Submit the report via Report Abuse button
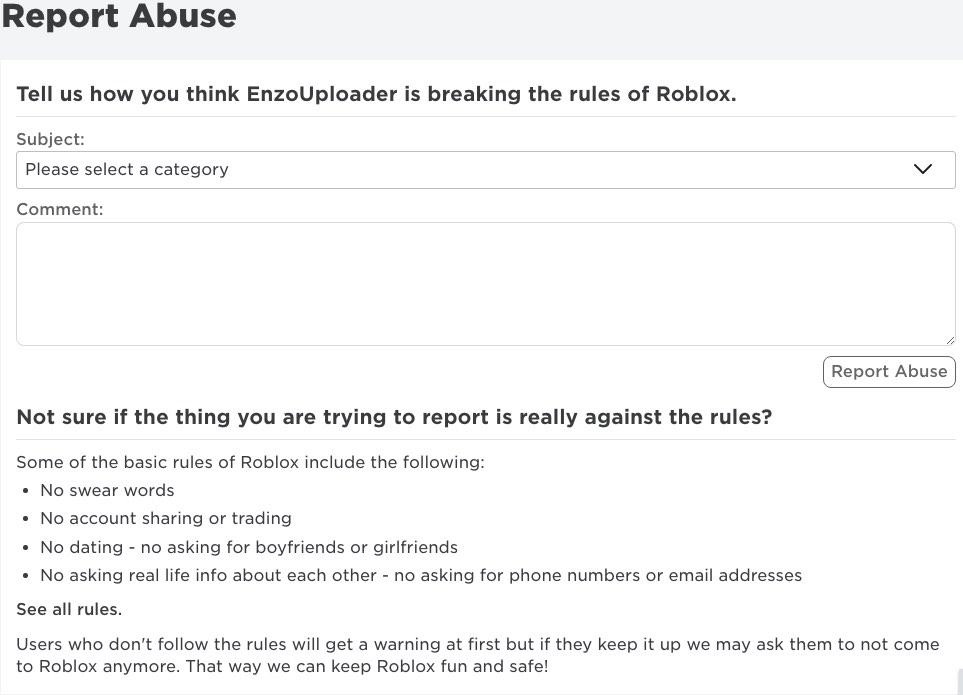The width and height of the screenshot is (963, 695). (x=888, y=371)
